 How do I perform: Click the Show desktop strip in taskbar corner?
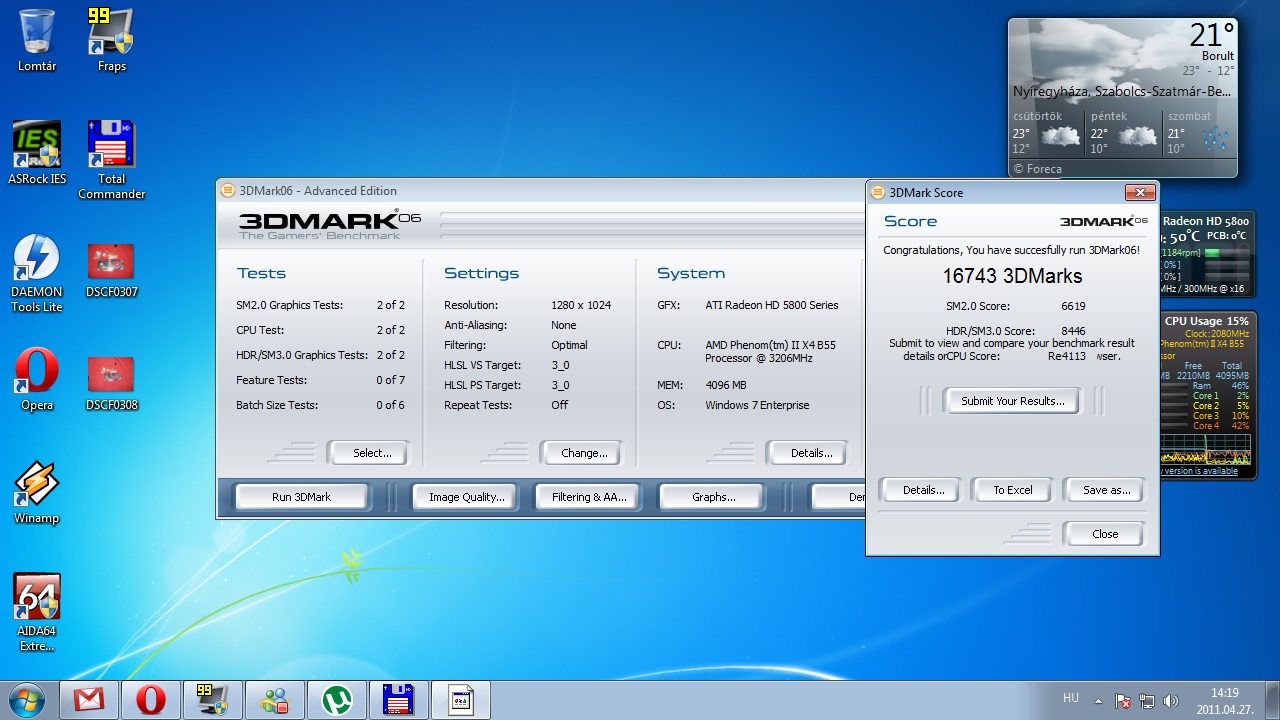[1272, 700]
